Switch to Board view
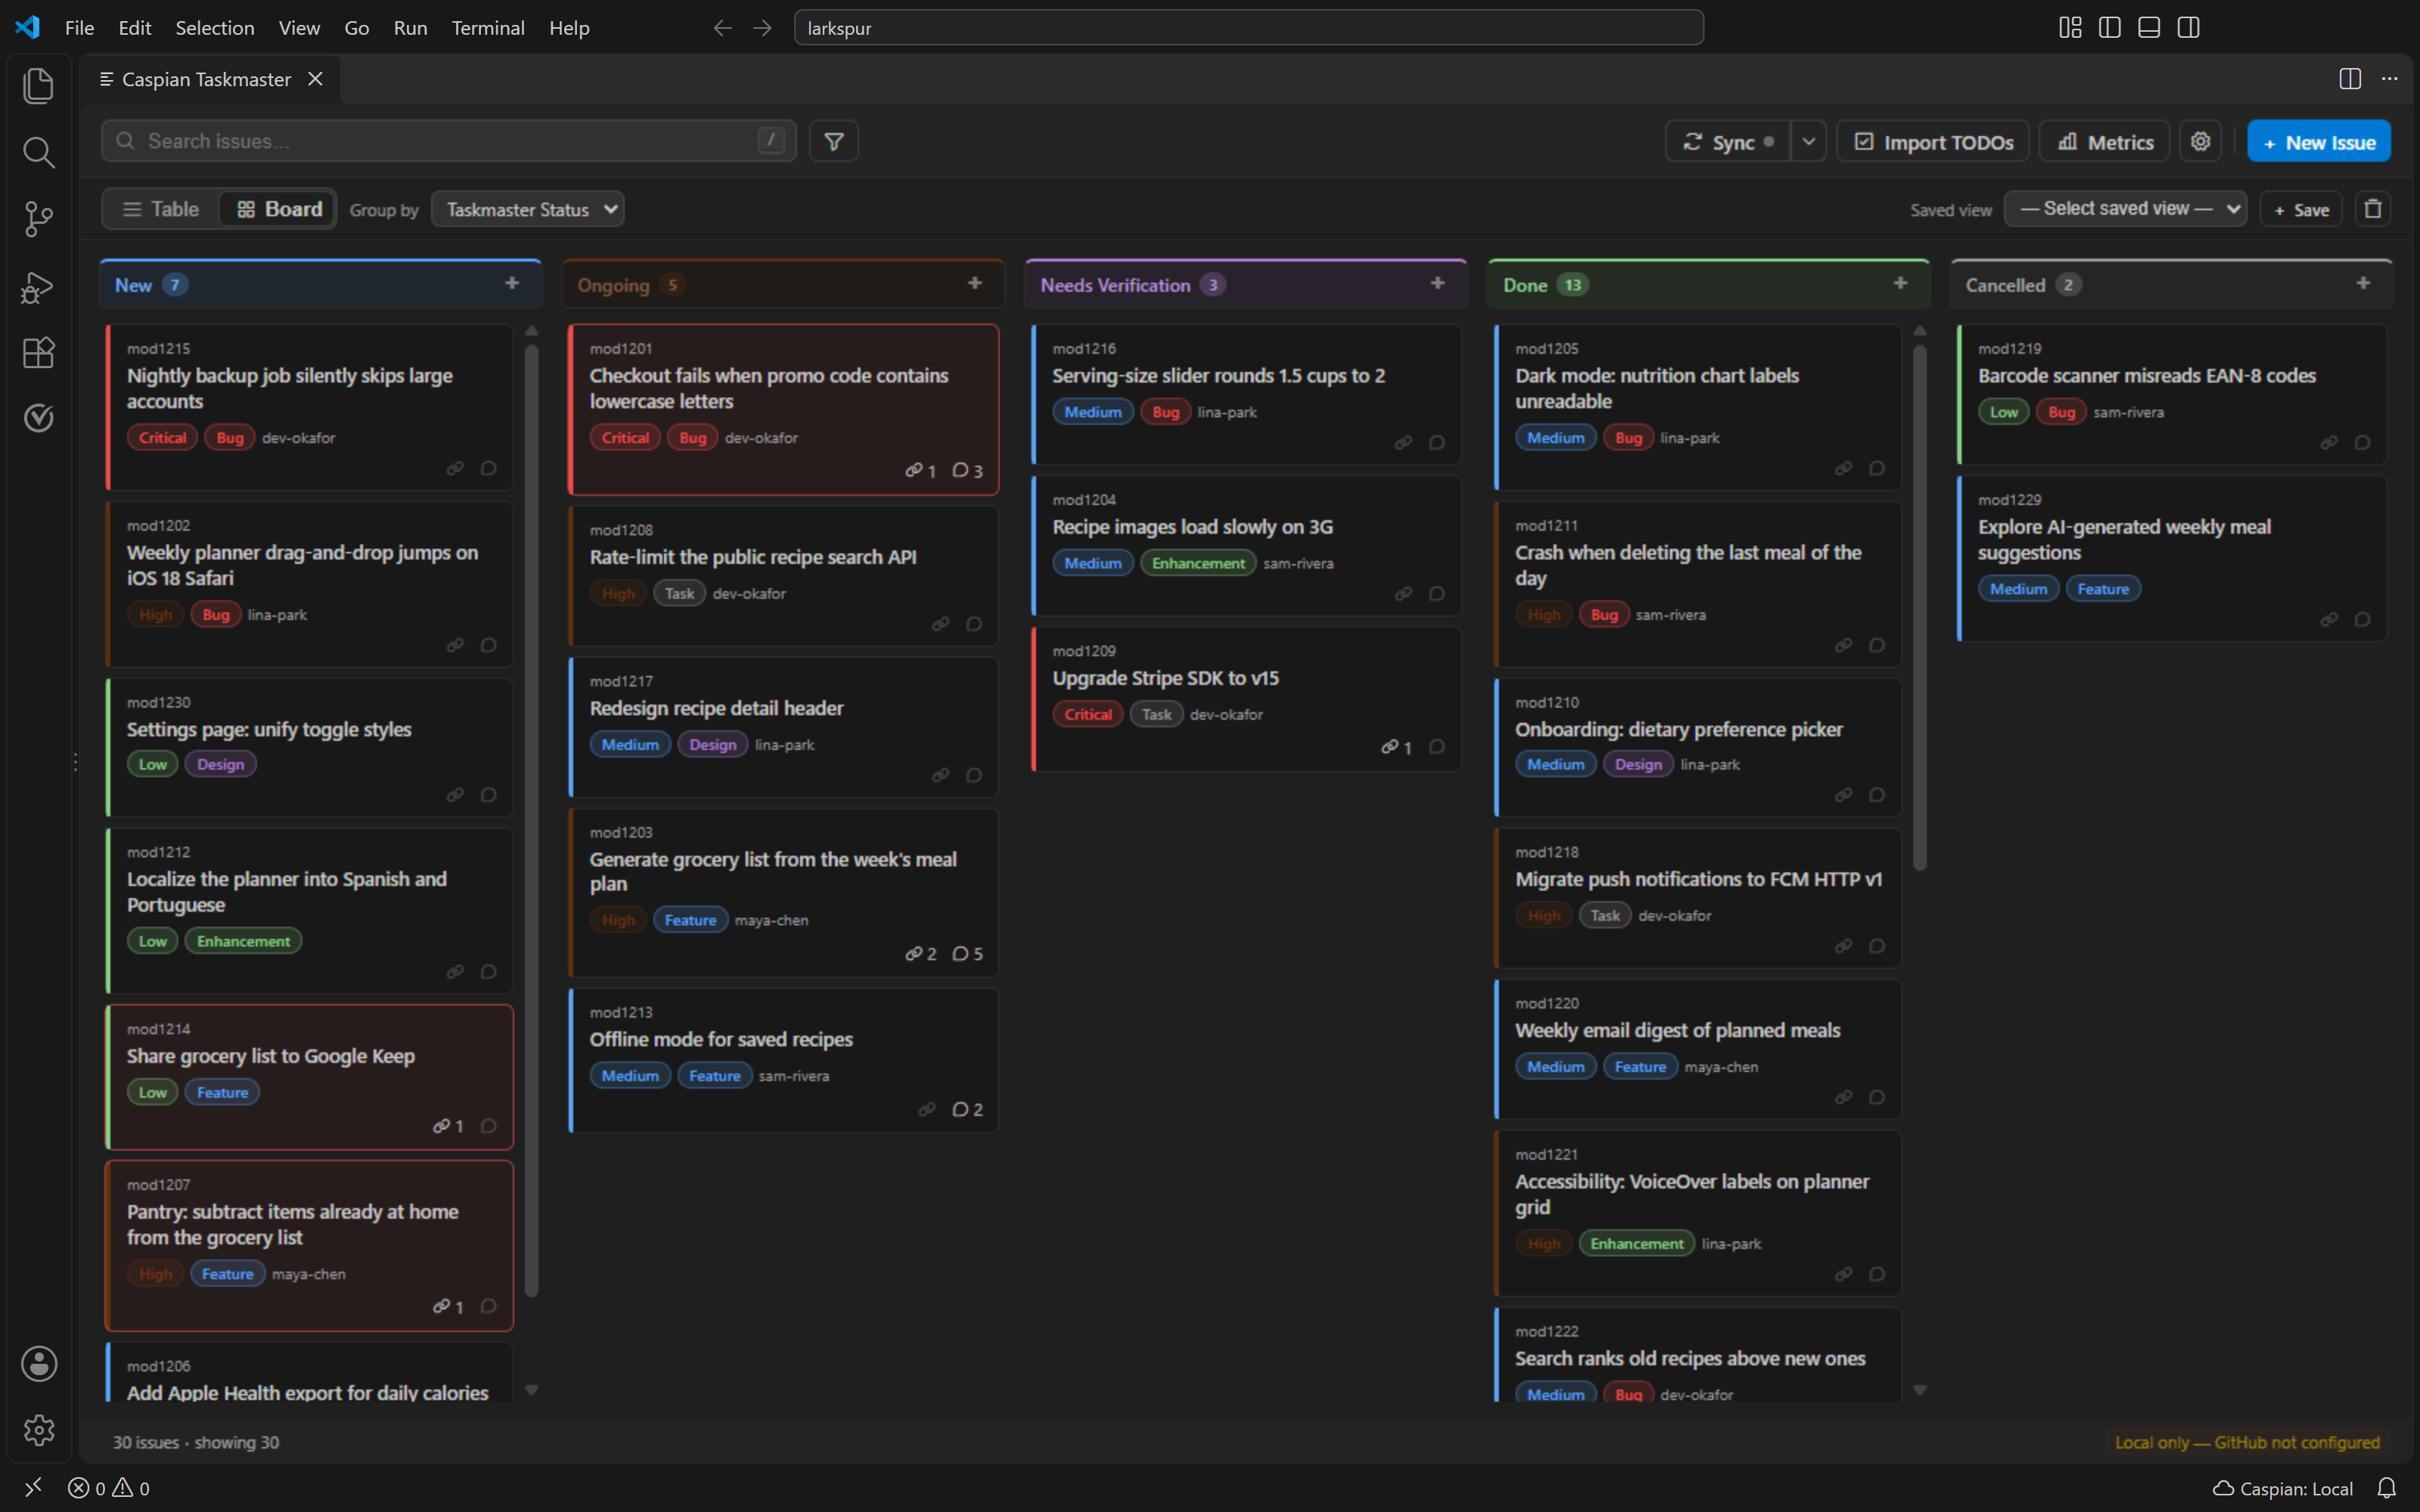The height and width of the screenshot is (1512, 2420). pos(279,209)
